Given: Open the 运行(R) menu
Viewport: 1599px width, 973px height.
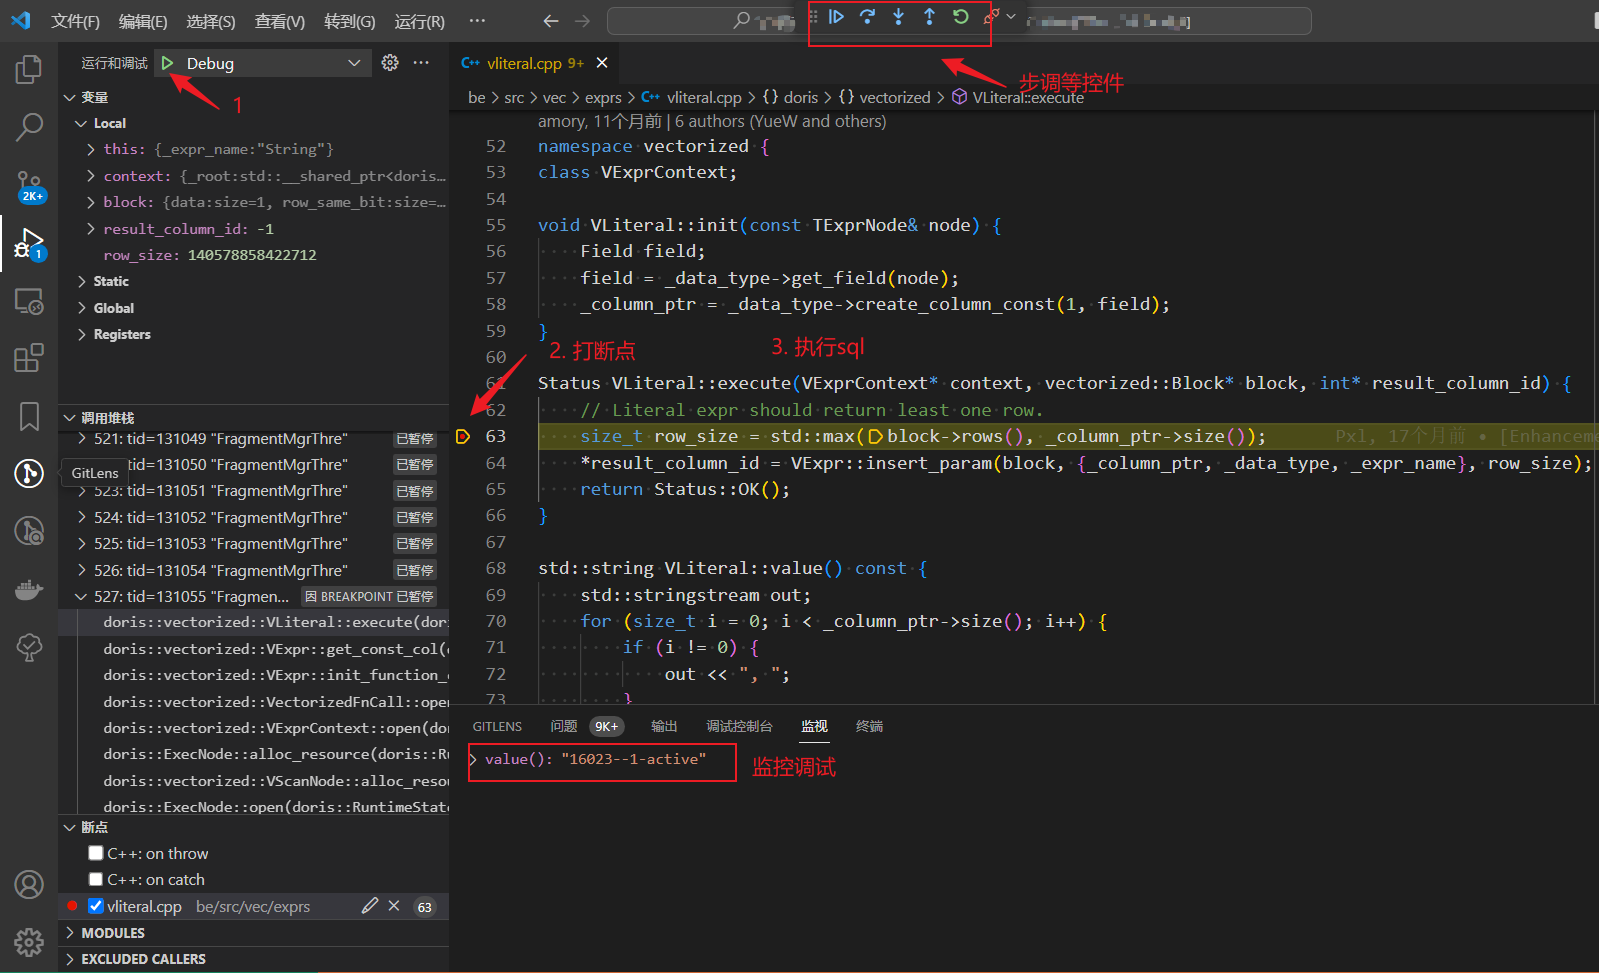Looking at the screenshot, I should [419, 21].
